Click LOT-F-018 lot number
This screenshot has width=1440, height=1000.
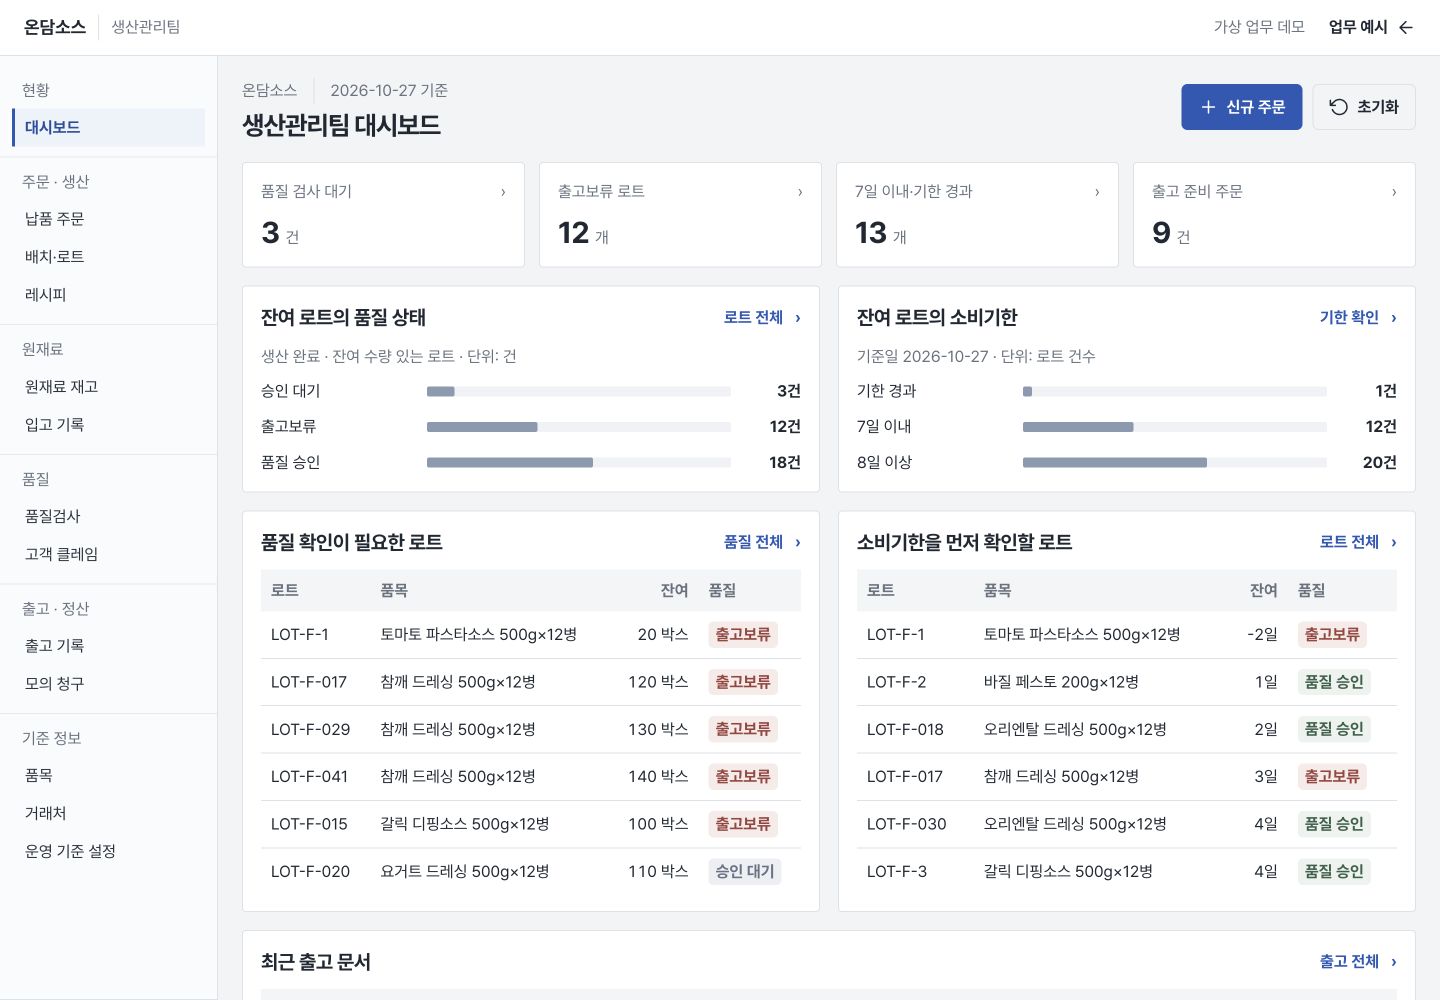tap(905, 730)
